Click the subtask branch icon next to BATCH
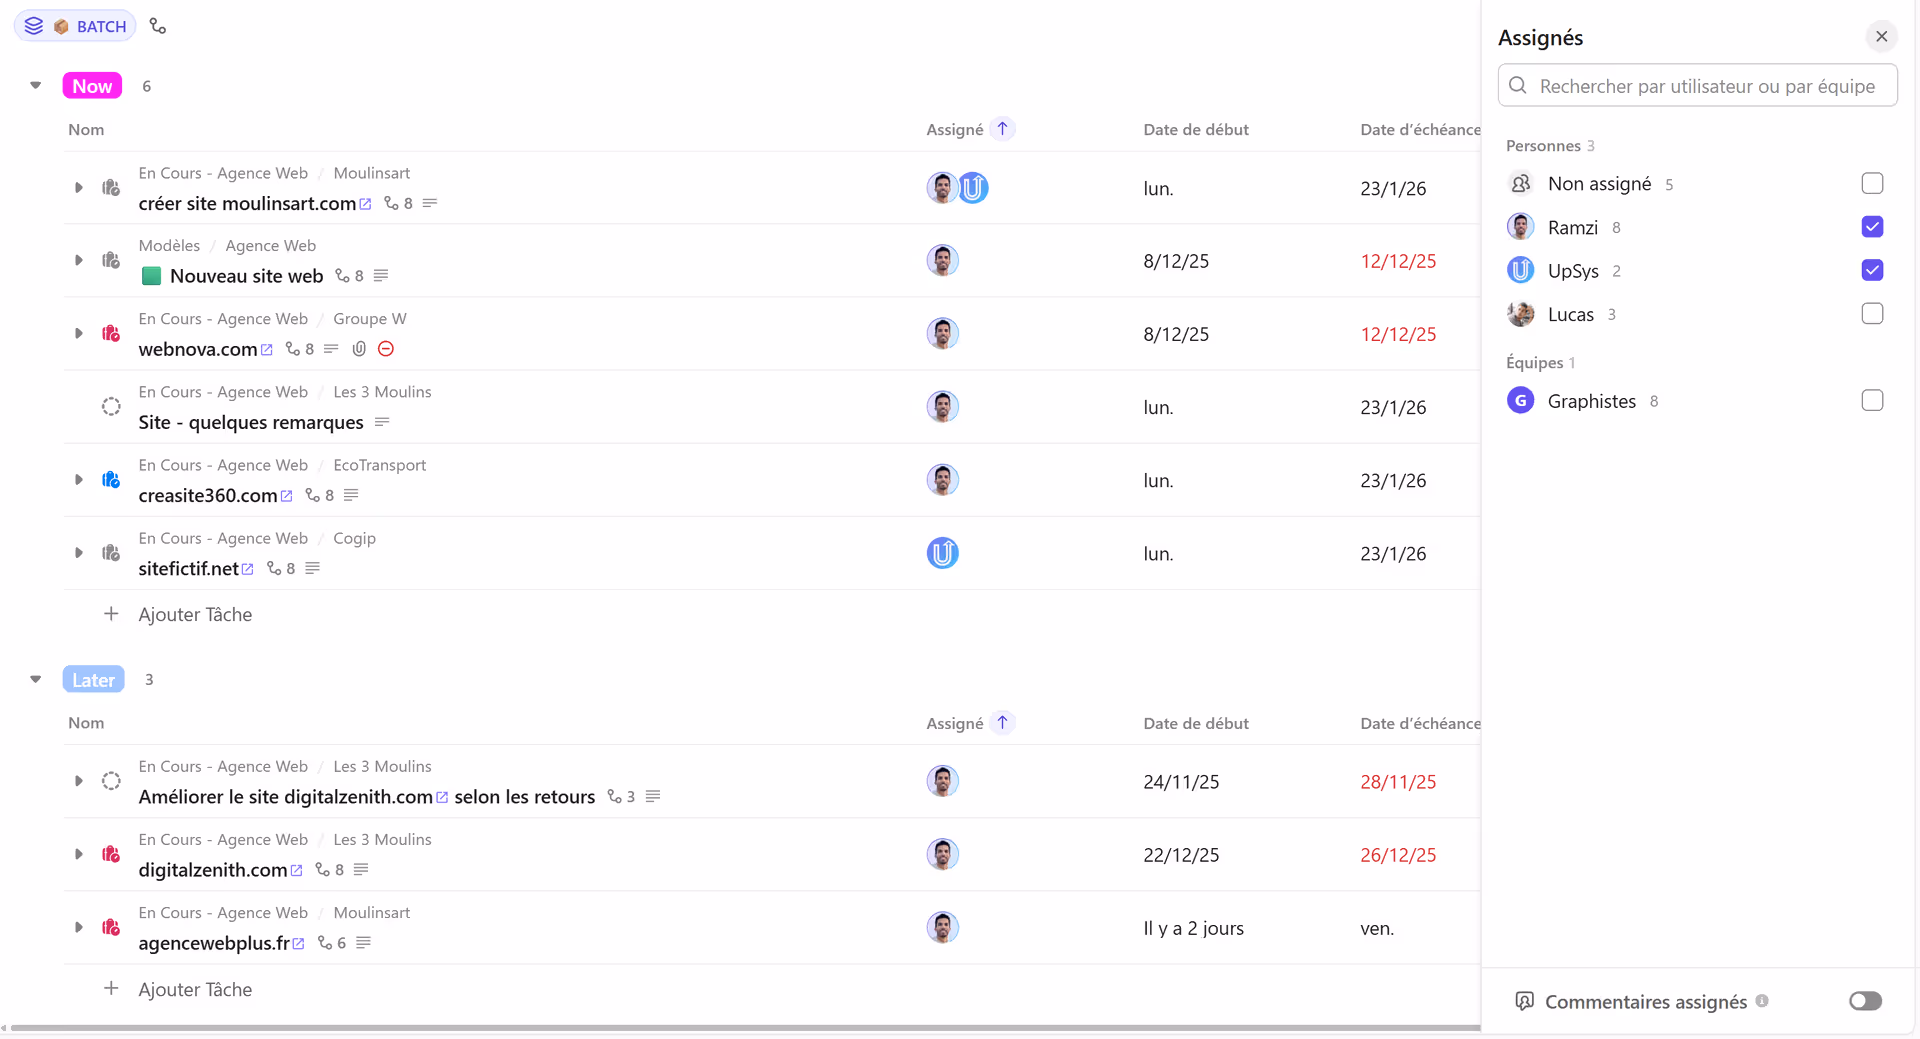The width and height of the screenshot is (1920, 1039). [x=157, y=26]
